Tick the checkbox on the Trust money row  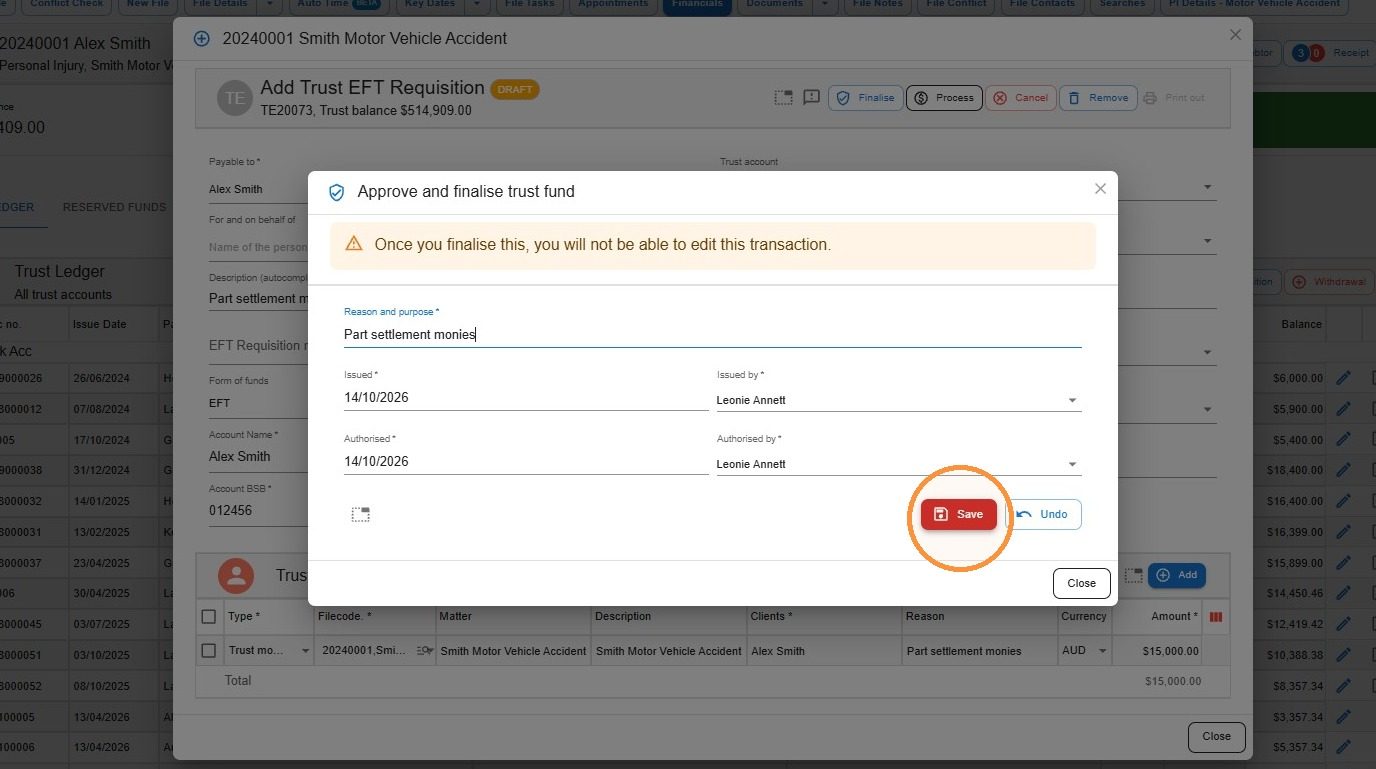209,651
